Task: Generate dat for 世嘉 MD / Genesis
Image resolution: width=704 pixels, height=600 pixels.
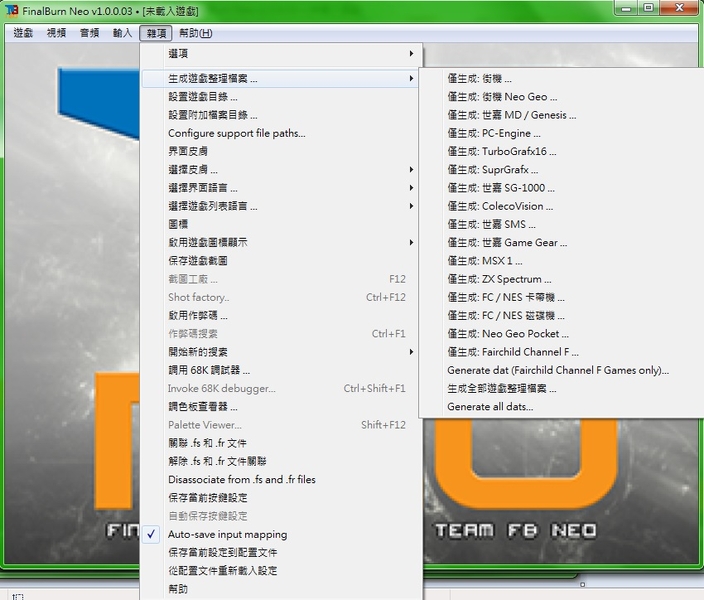Action: (x=562, y=115)
